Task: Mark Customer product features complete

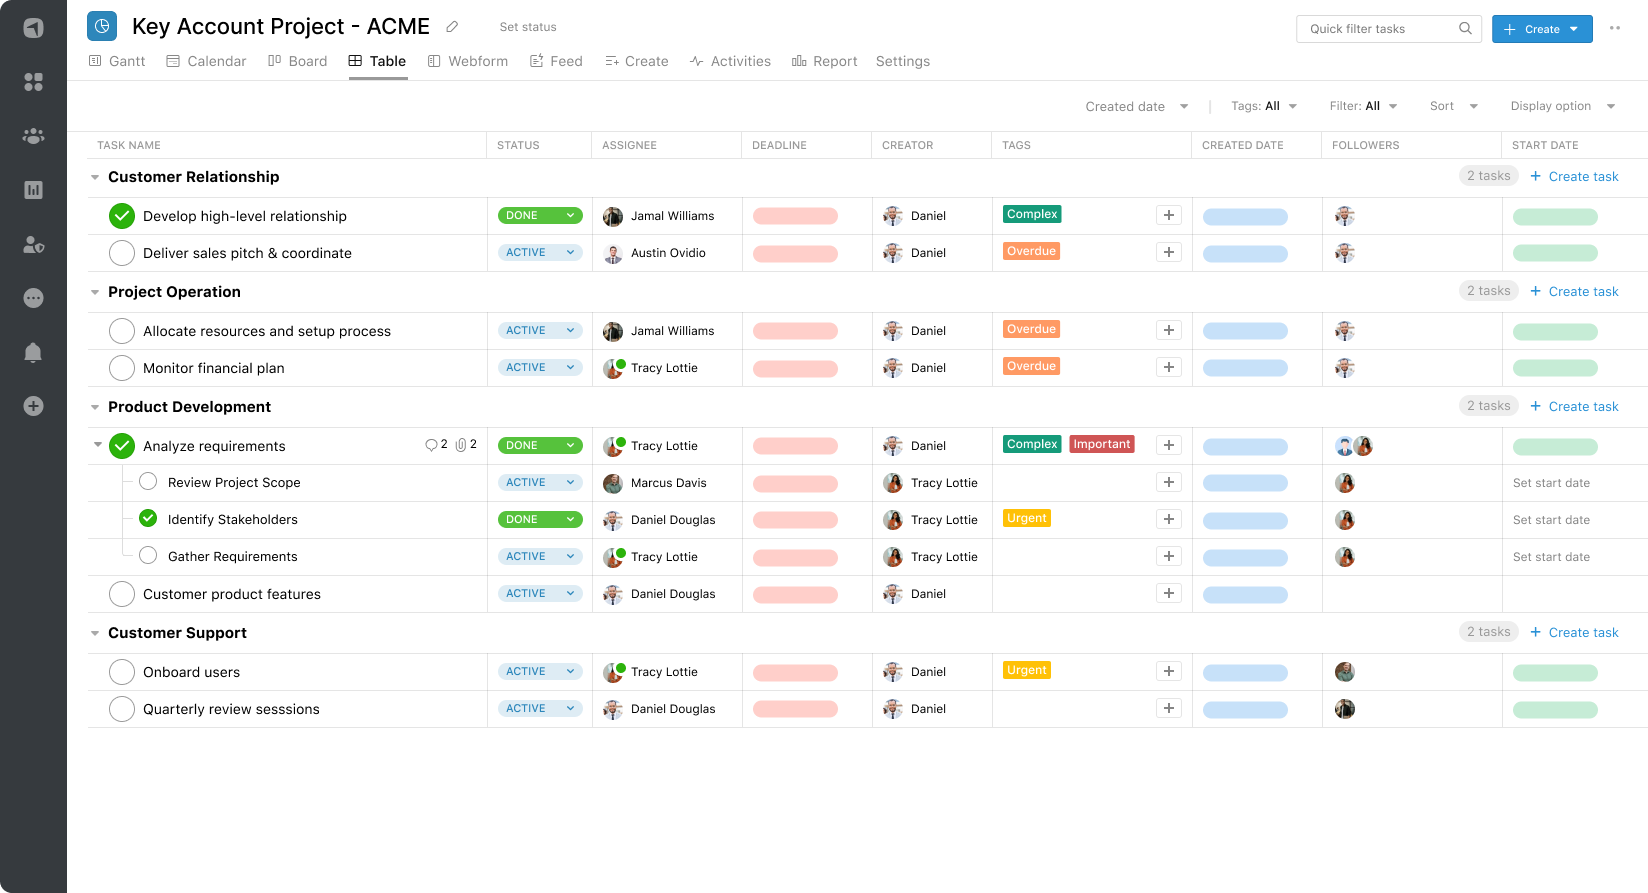Action: [122, 594]
